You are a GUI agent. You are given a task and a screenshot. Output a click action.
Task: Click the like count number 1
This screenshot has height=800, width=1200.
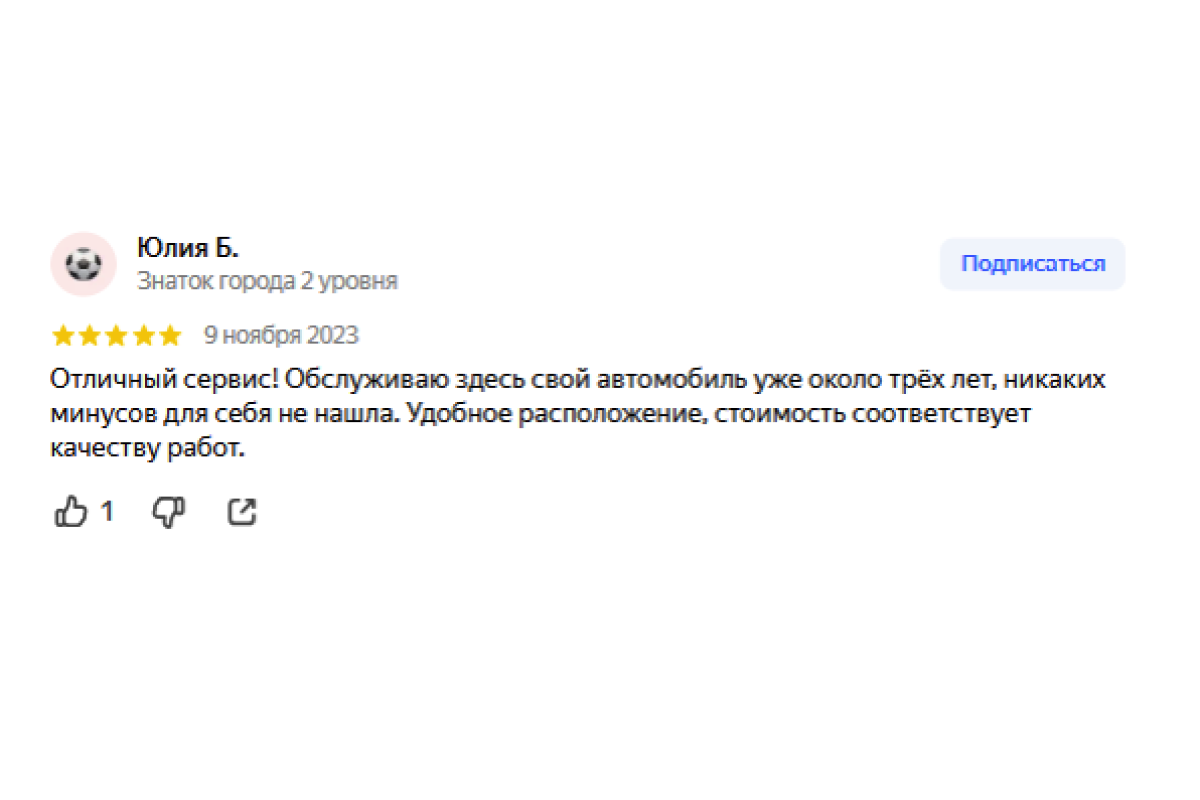tap(107, 513)
